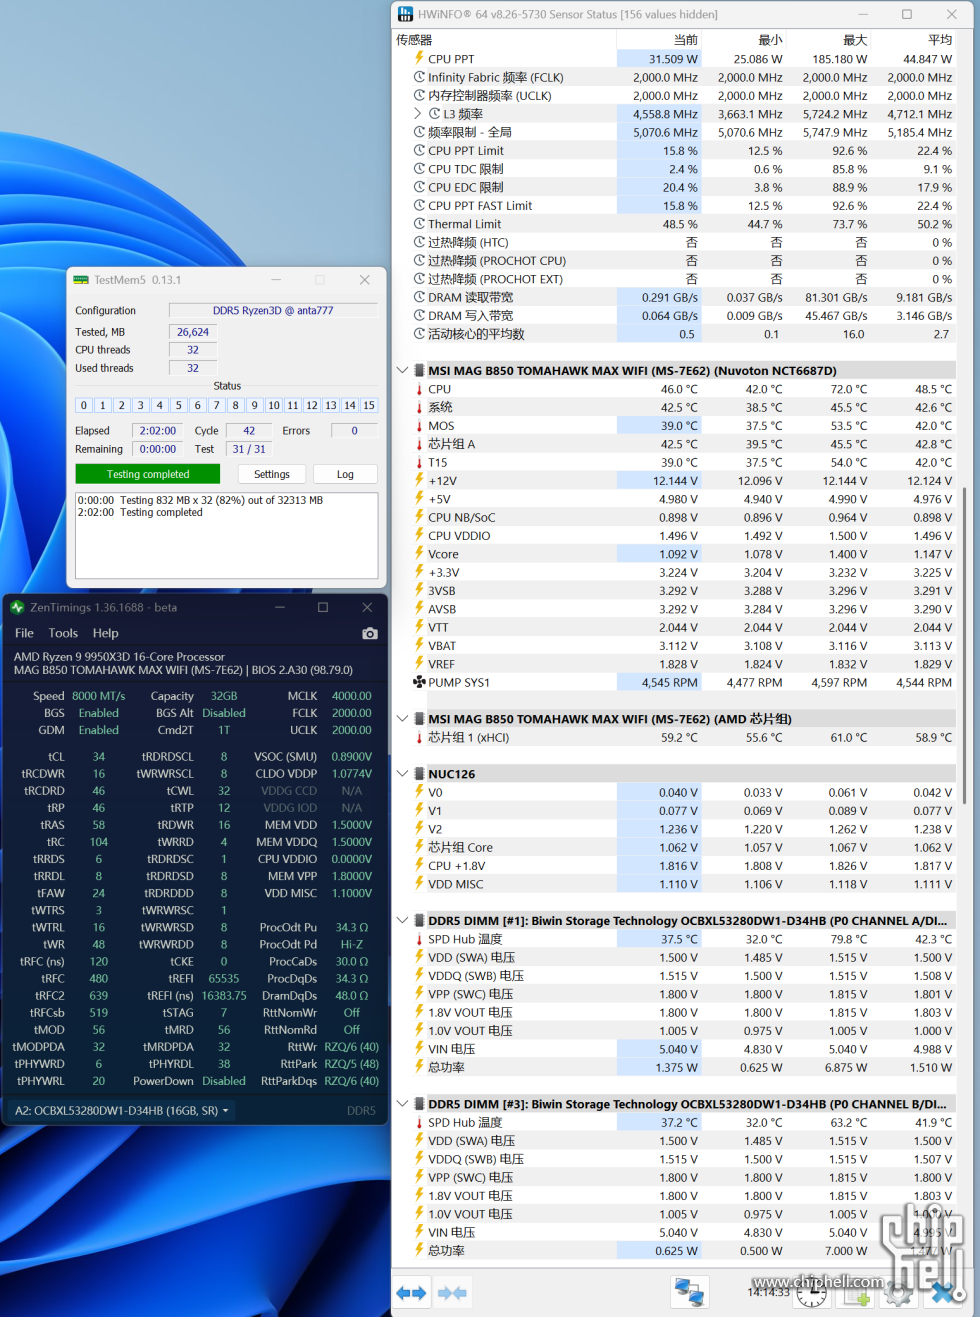Sort by the 当前 column header
The height and width of the screenshot is (1317, 980).
coord(657,40)
